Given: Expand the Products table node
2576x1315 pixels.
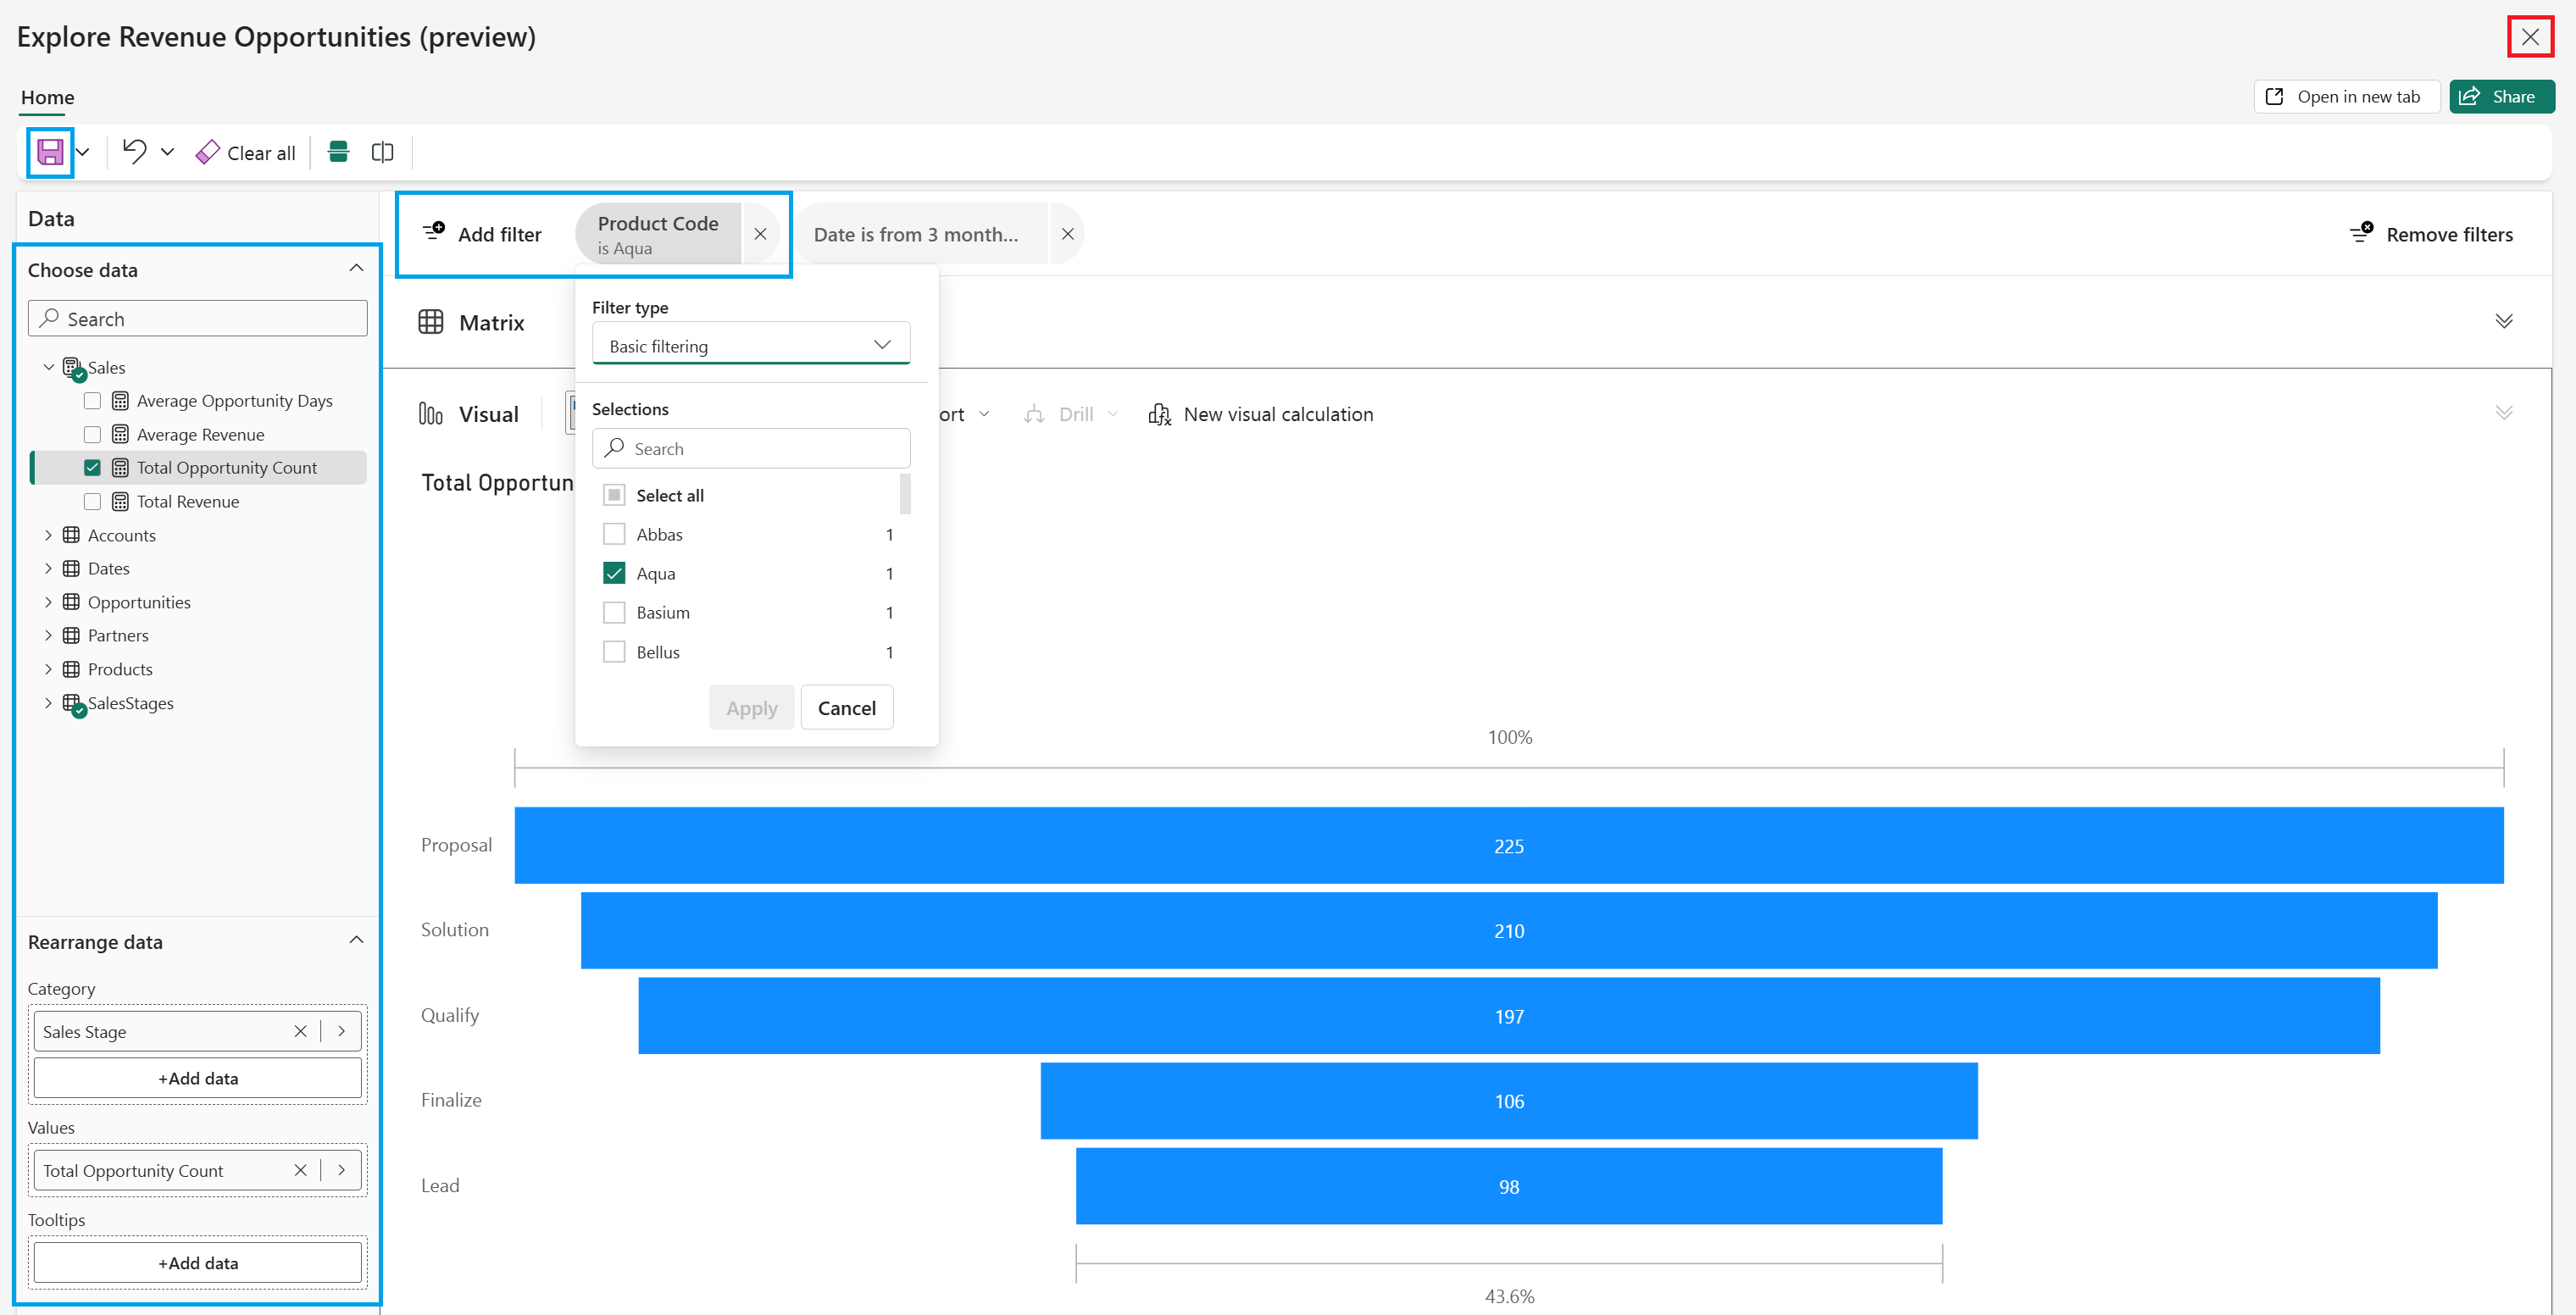Looking at the screenshot, I should pos(48,669).
